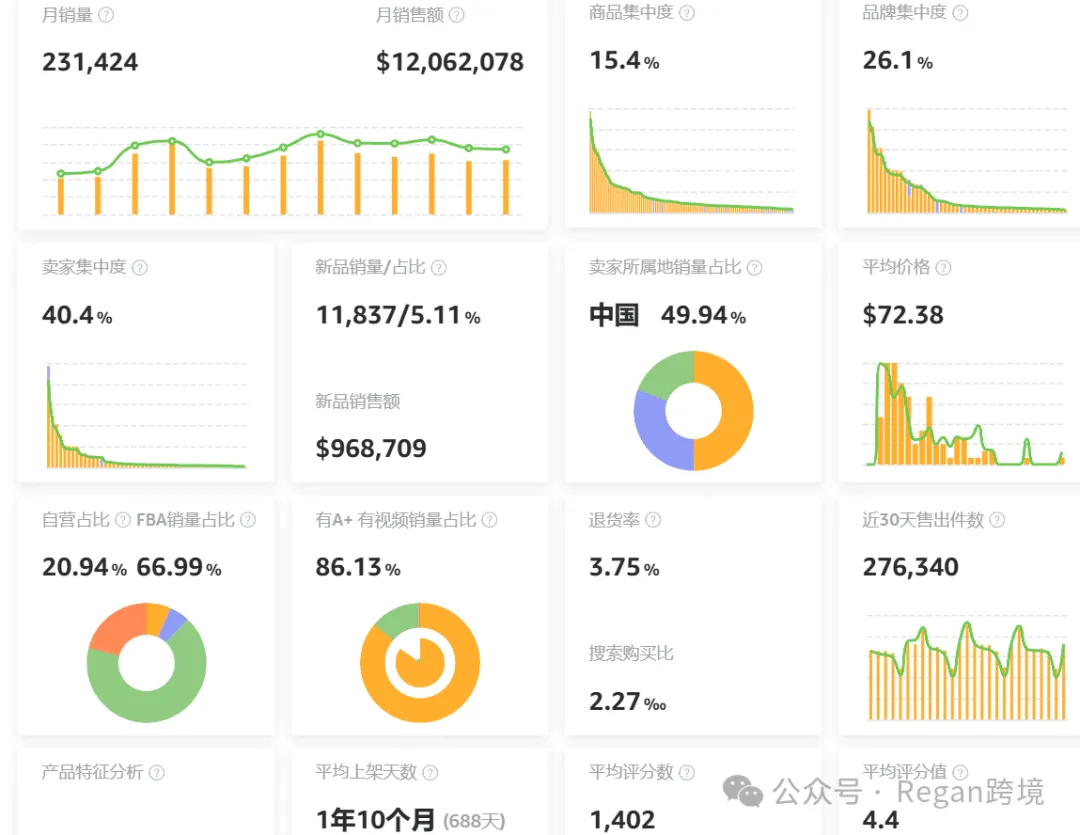This screenshot has width=1080, height=835.
Task: Click the help icon beside 月销量
Action: click(106, 14)
